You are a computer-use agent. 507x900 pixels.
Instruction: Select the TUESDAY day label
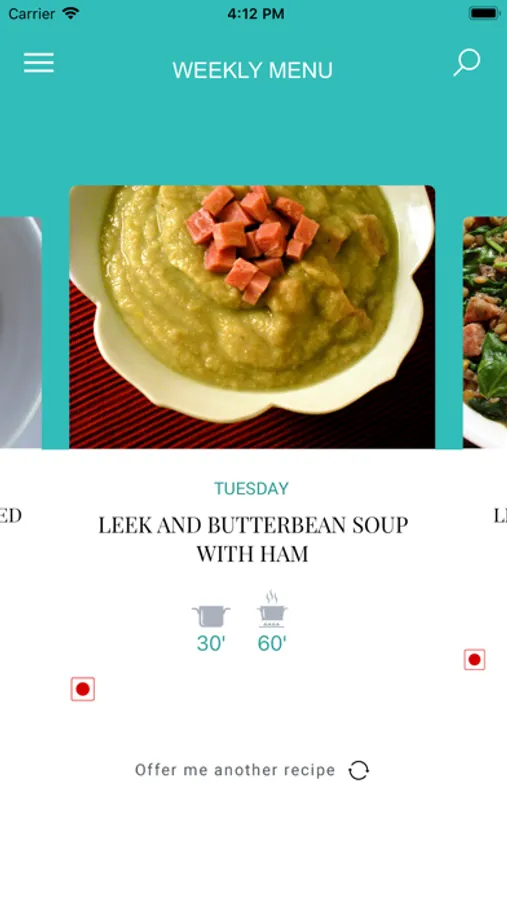pyautogui.click(x=251, y=489)
